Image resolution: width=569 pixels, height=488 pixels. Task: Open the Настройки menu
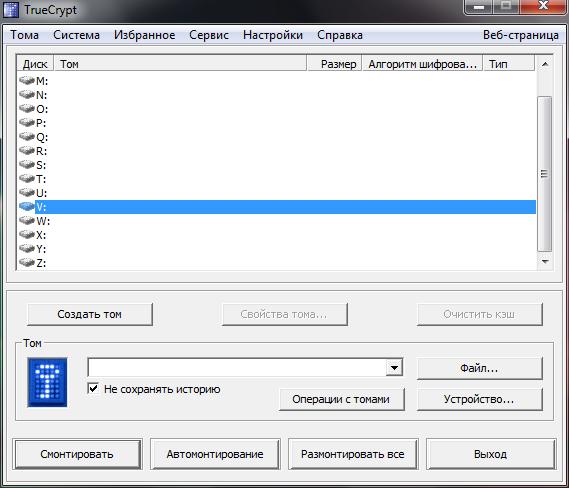click(x=273, y=35)
